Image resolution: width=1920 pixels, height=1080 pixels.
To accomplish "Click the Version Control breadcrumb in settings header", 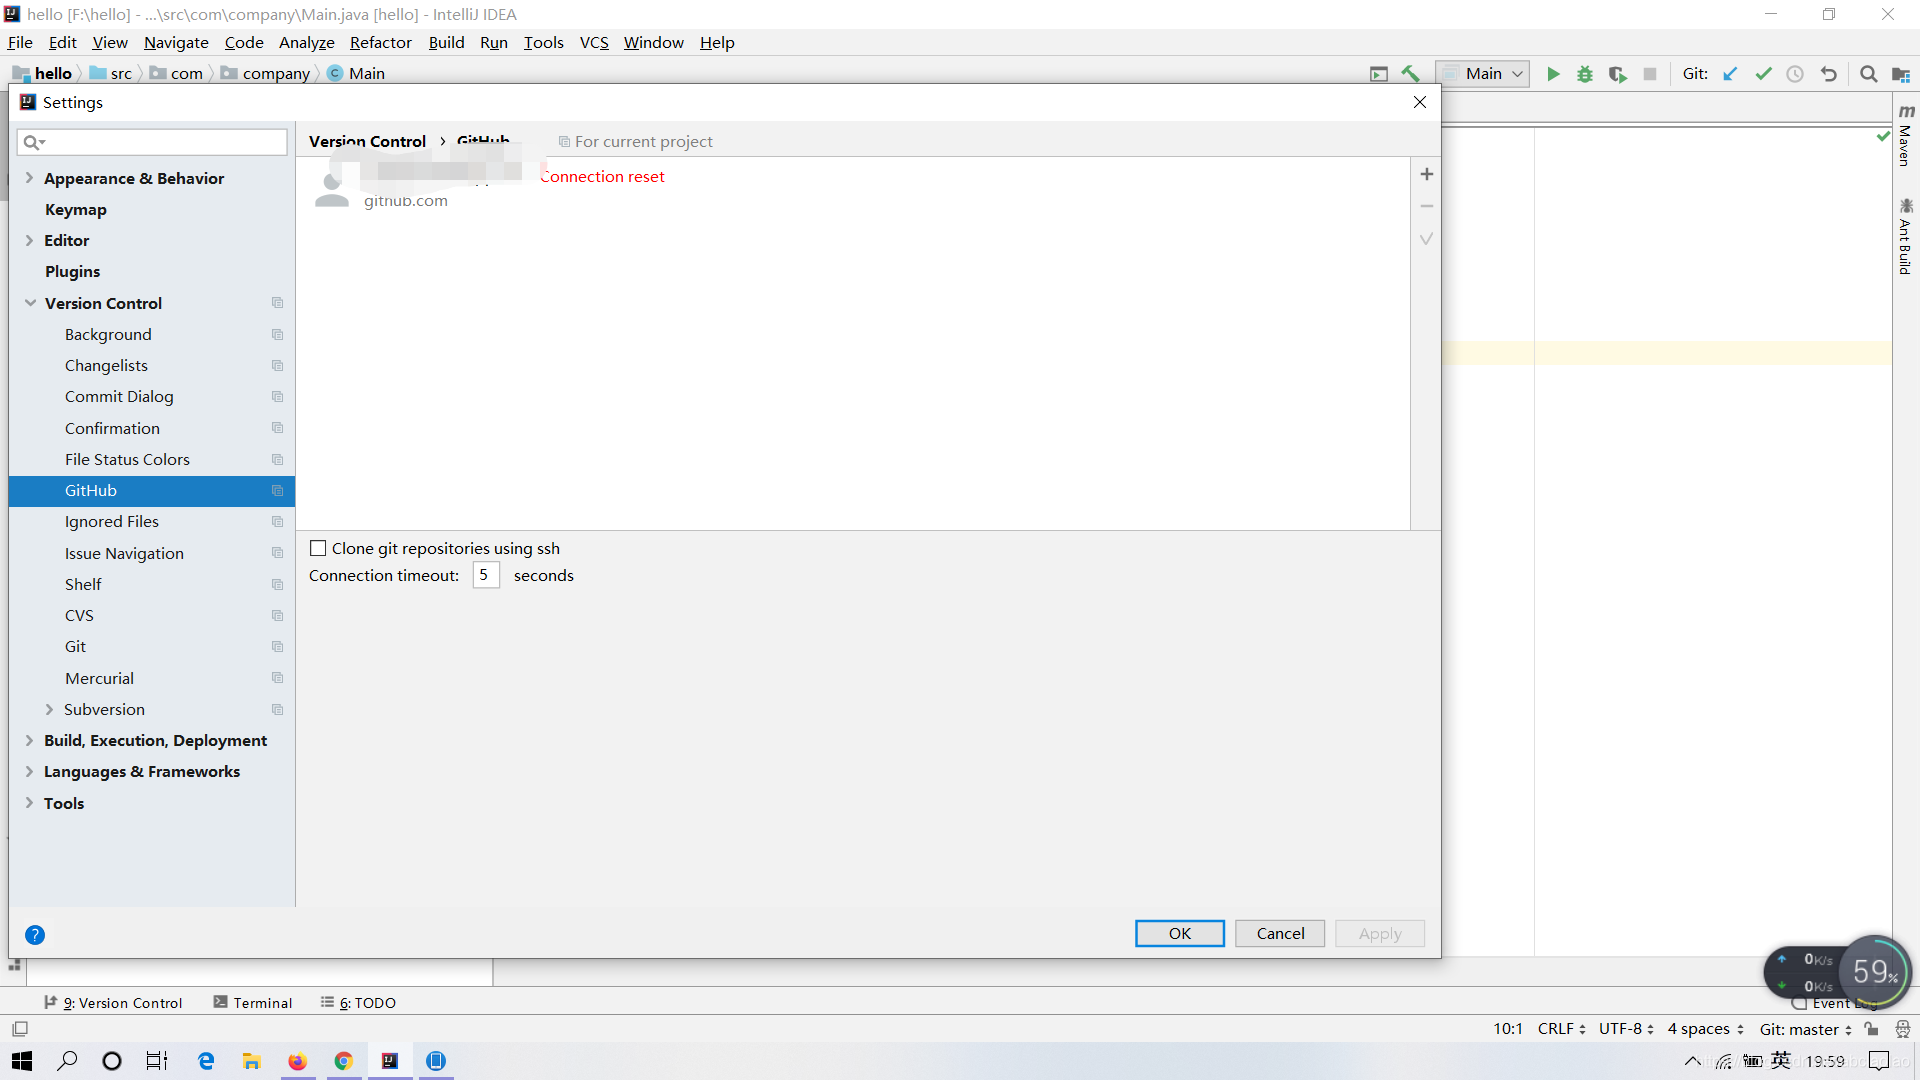I will (367, 141).
